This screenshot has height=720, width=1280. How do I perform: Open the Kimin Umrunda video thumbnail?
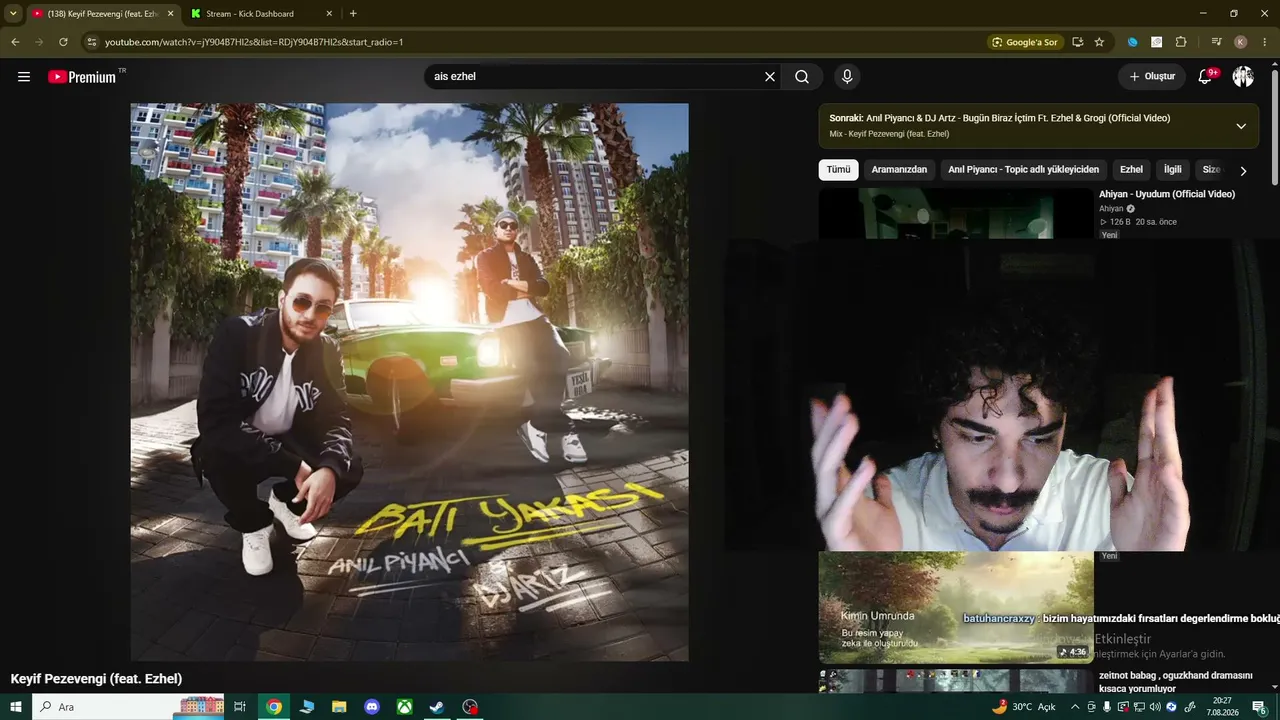point(956,608)
